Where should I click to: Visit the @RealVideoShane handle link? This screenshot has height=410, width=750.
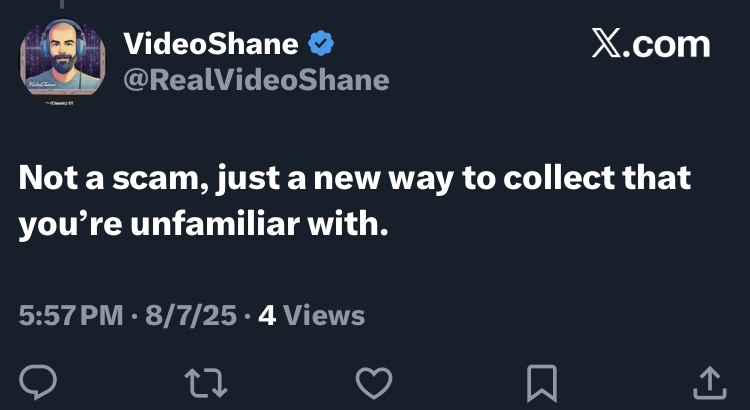click(x=255, y=79)
